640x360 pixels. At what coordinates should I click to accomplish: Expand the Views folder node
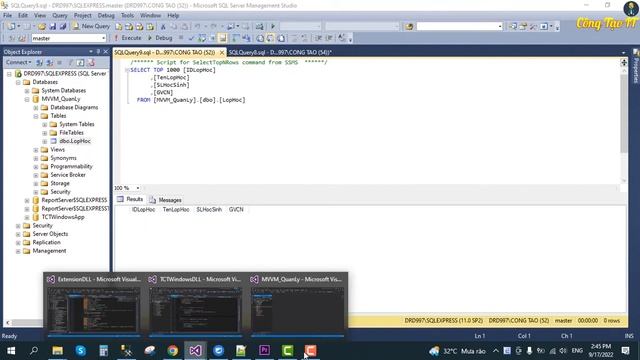click(36, 150)
